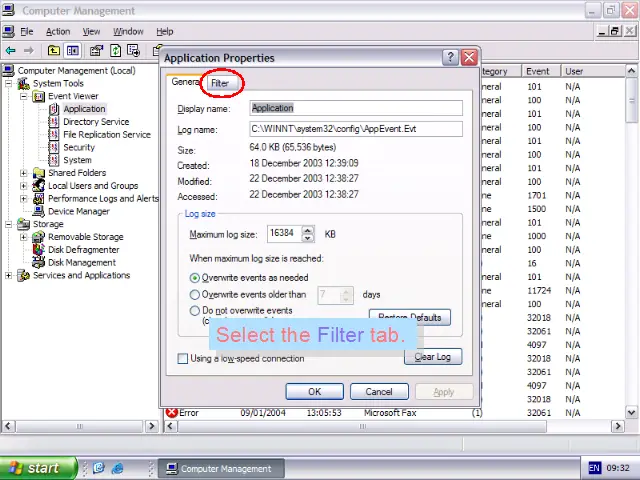The height and width of the screenshot is (480, 640).
Task: Check Using a low-speed connection box
Action: pos(182,358)
